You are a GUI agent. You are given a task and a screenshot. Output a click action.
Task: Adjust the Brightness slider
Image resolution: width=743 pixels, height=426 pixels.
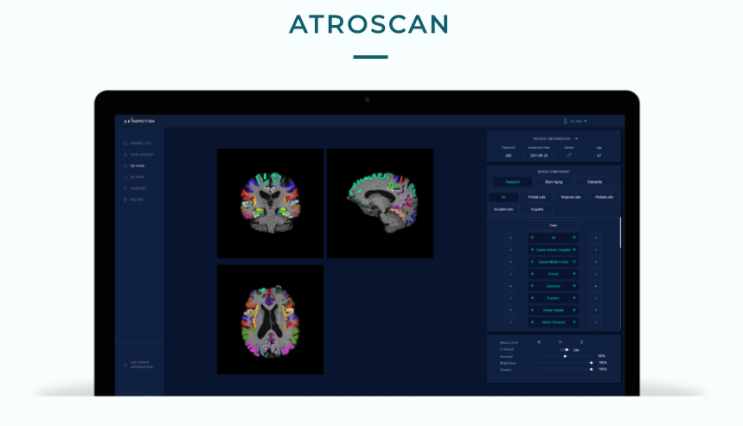coord(565,363)
